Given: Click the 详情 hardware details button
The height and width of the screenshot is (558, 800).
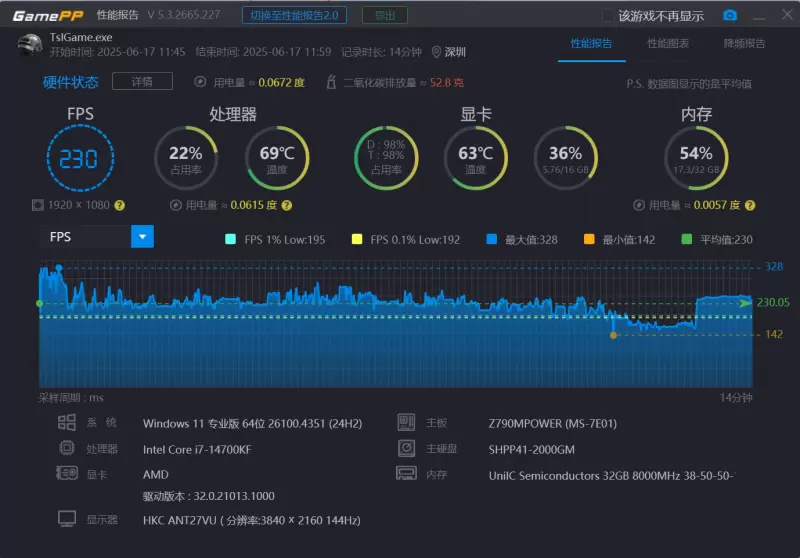Looking at the screenshot, I should click(141, 82).
